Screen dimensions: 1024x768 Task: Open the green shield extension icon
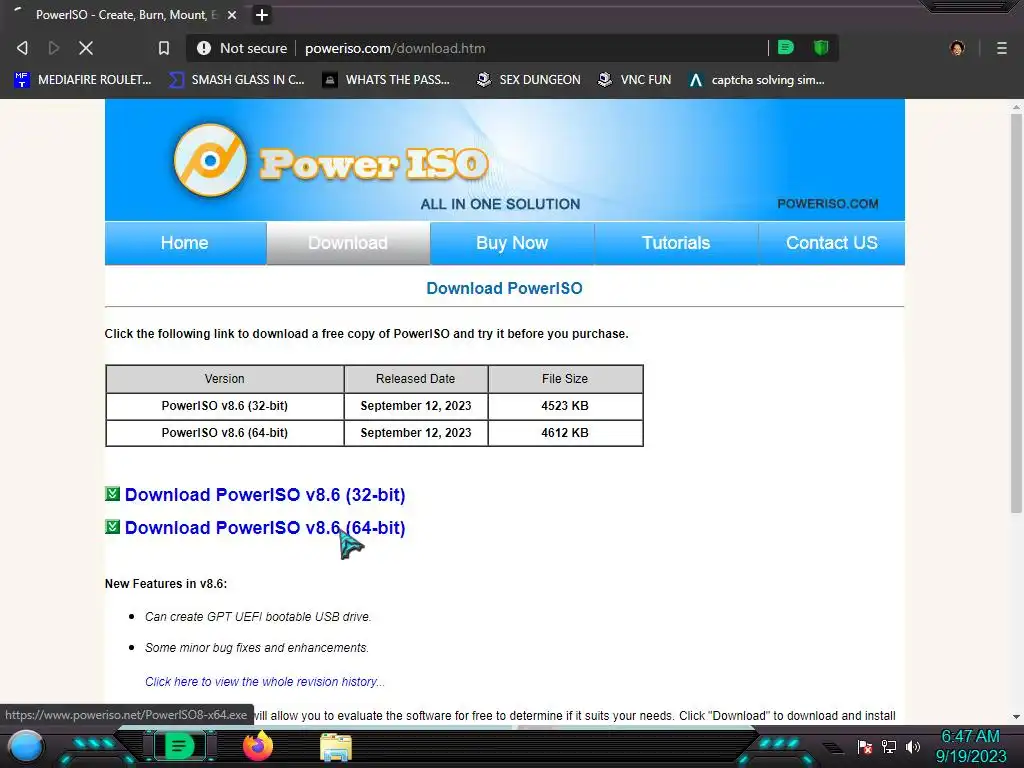[x=821, y=47]
